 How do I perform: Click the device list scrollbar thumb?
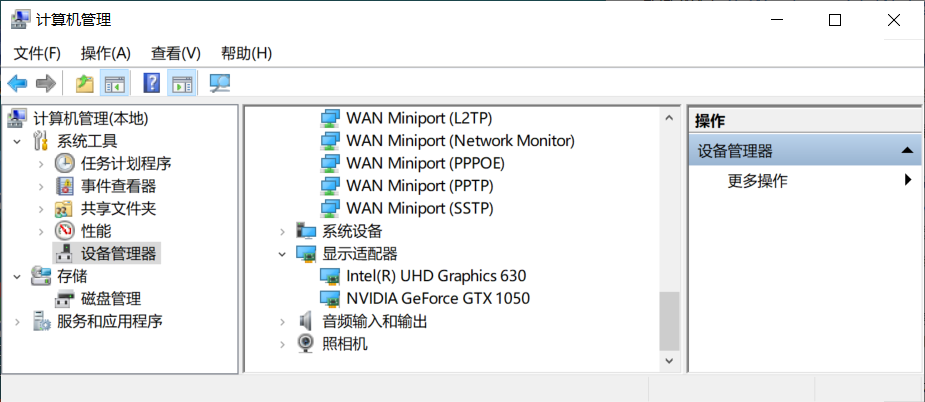pos(669,322)
